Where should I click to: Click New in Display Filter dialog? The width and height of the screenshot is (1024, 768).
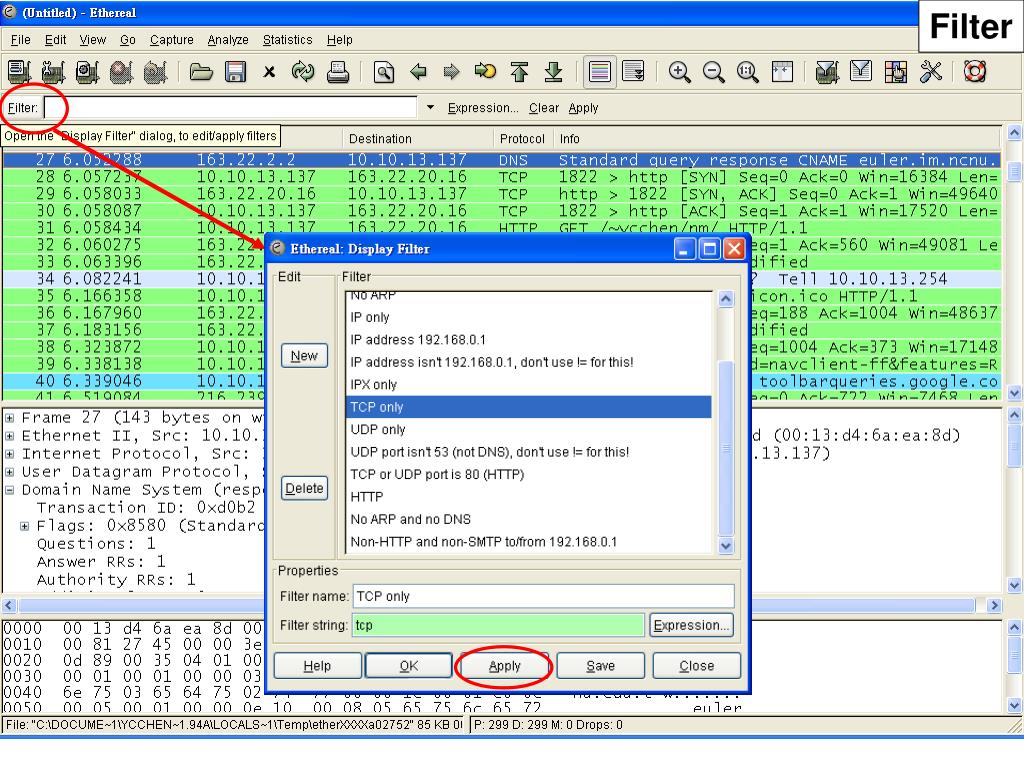[304, 356]
